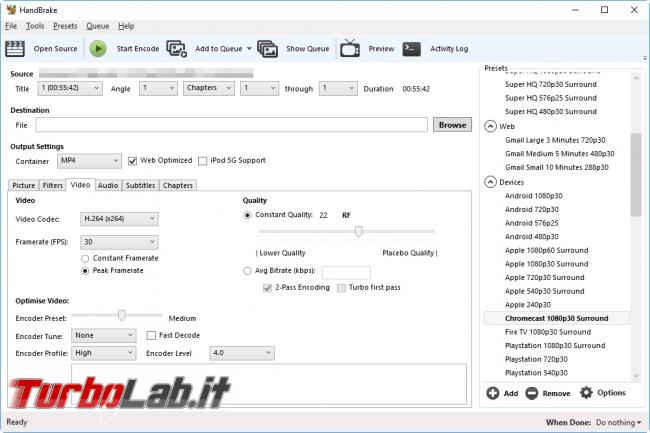
Task: Open the Queue menu
Action: (x=97, y=26)
